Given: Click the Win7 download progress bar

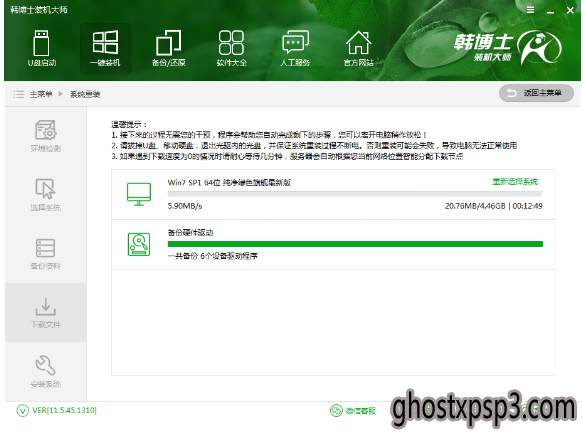Looking at the screenshot, I should click(x=355, y=194).
